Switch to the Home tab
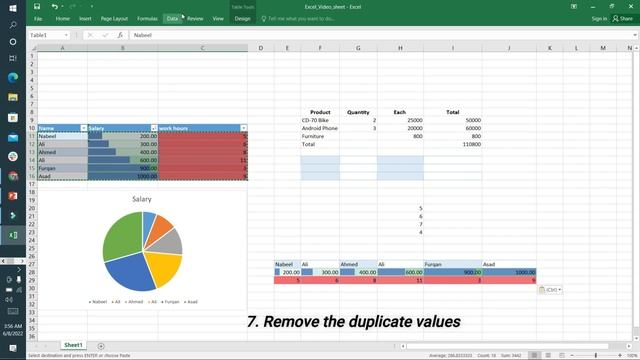Viewport: 640px width, 360px height. [62, 19]
